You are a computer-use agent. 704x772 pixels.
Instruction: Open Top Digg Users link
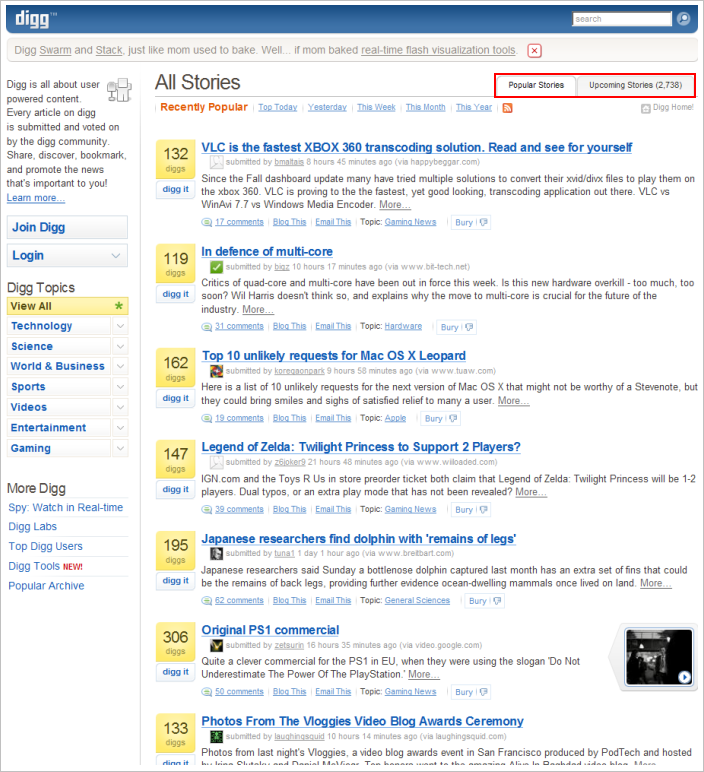[45, 547]
